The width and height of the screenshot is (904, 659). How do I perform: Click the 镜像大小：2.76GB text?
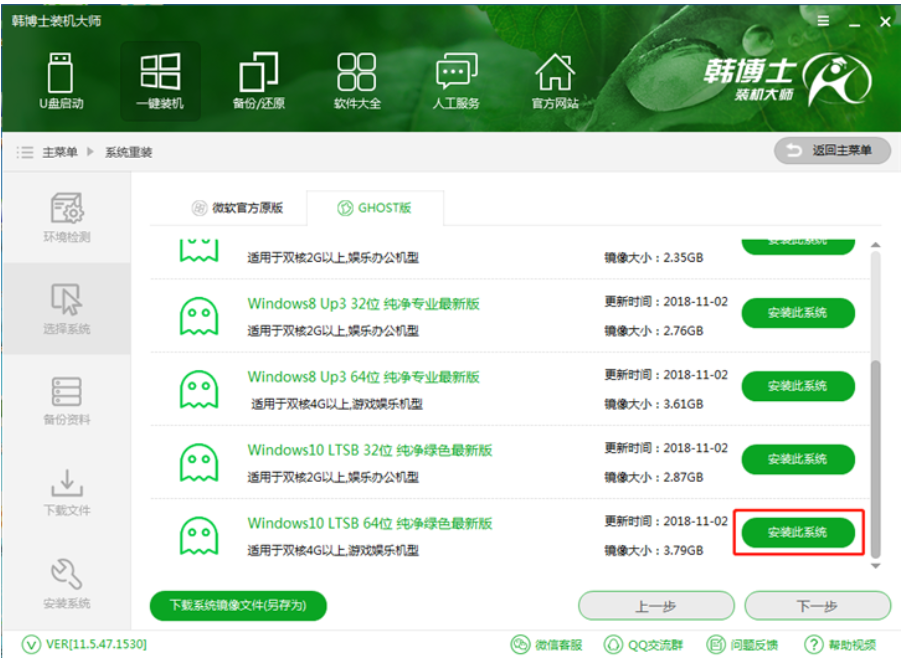point(654,331)
